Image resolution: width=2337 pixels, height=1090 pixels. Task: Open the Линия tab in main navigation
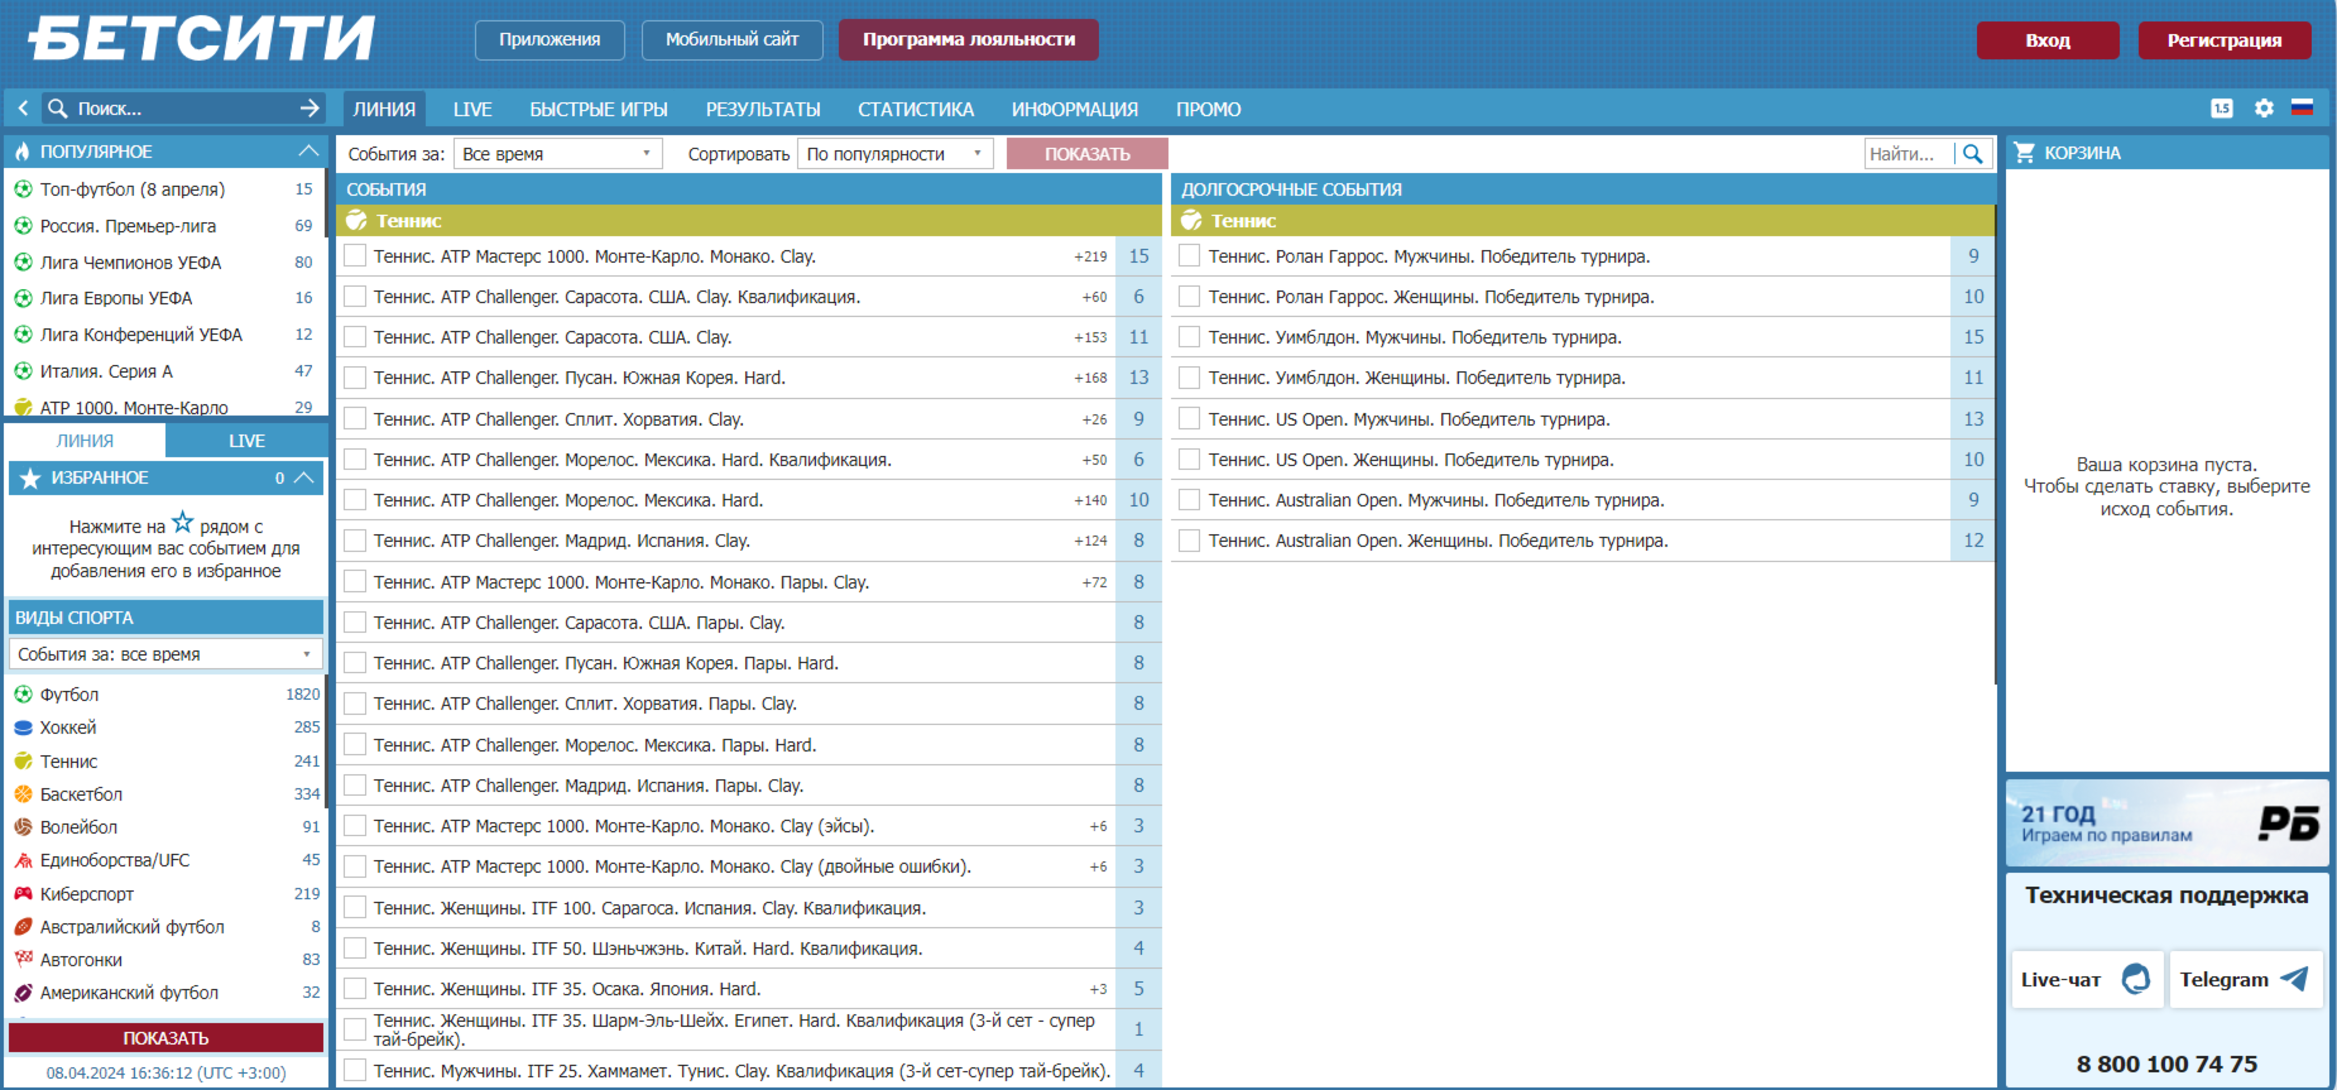[384, 109]
